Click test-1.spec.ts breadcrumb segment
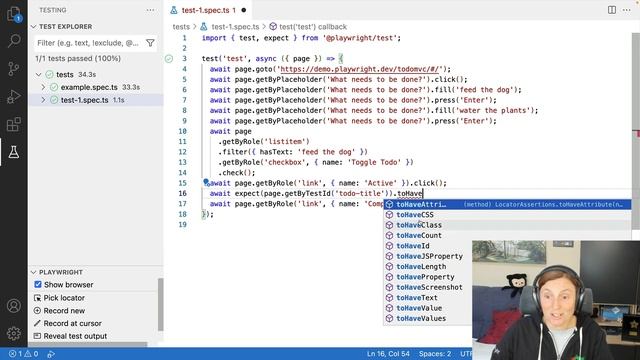Screen dimensions: 640x360 (x=235, y=27)
